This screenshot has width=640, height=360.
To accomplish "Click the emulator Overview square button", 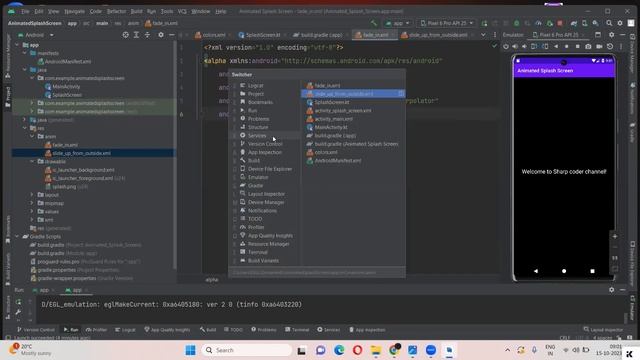I will click(592, 271).
